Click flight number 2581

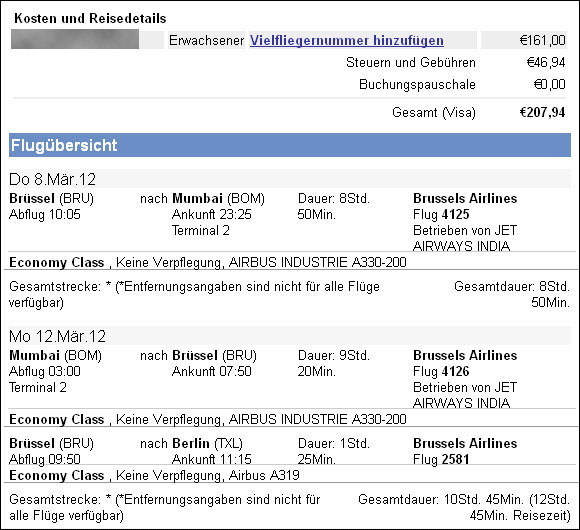click(x=455, y=459)
